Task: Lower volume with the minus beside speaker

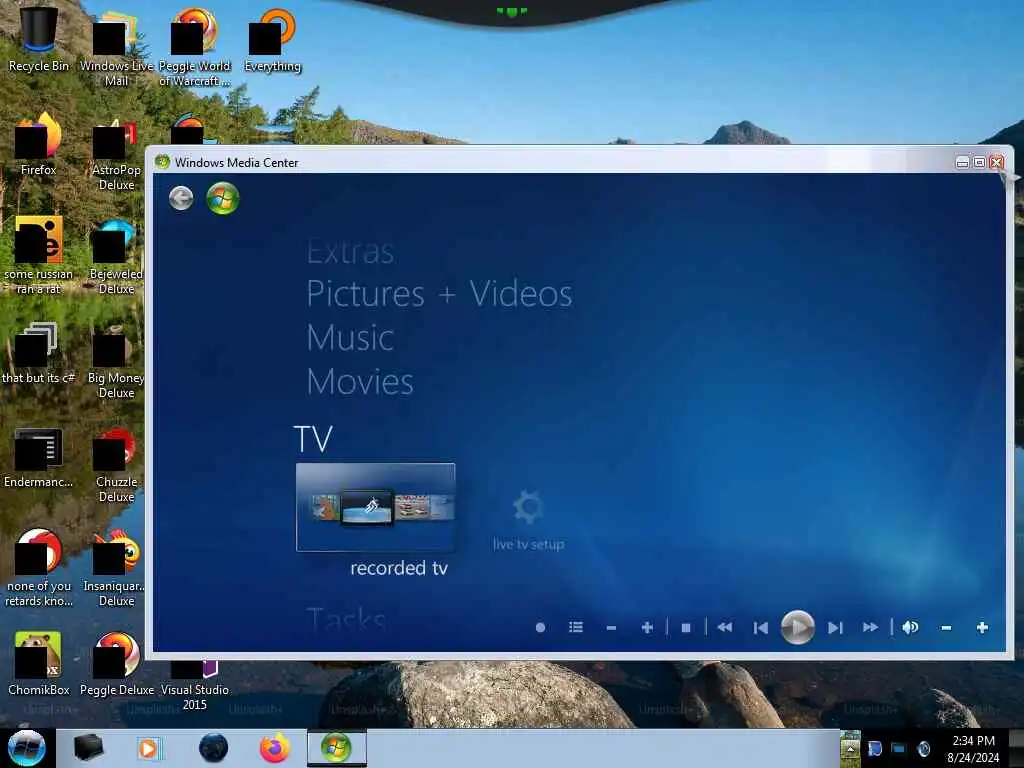Action: [x=946, y=628]
